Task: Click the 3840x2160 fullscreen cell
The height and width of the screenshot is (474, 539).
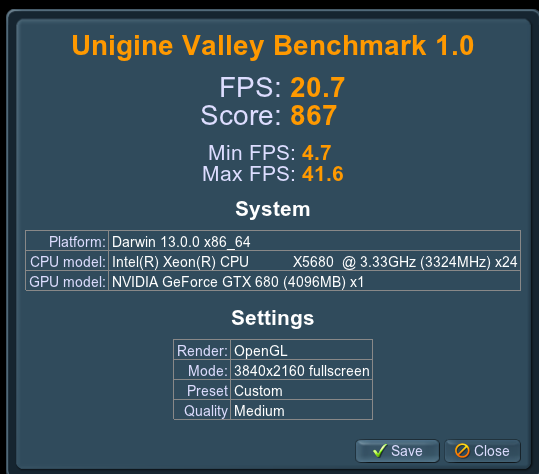Action: coord(301,370)
